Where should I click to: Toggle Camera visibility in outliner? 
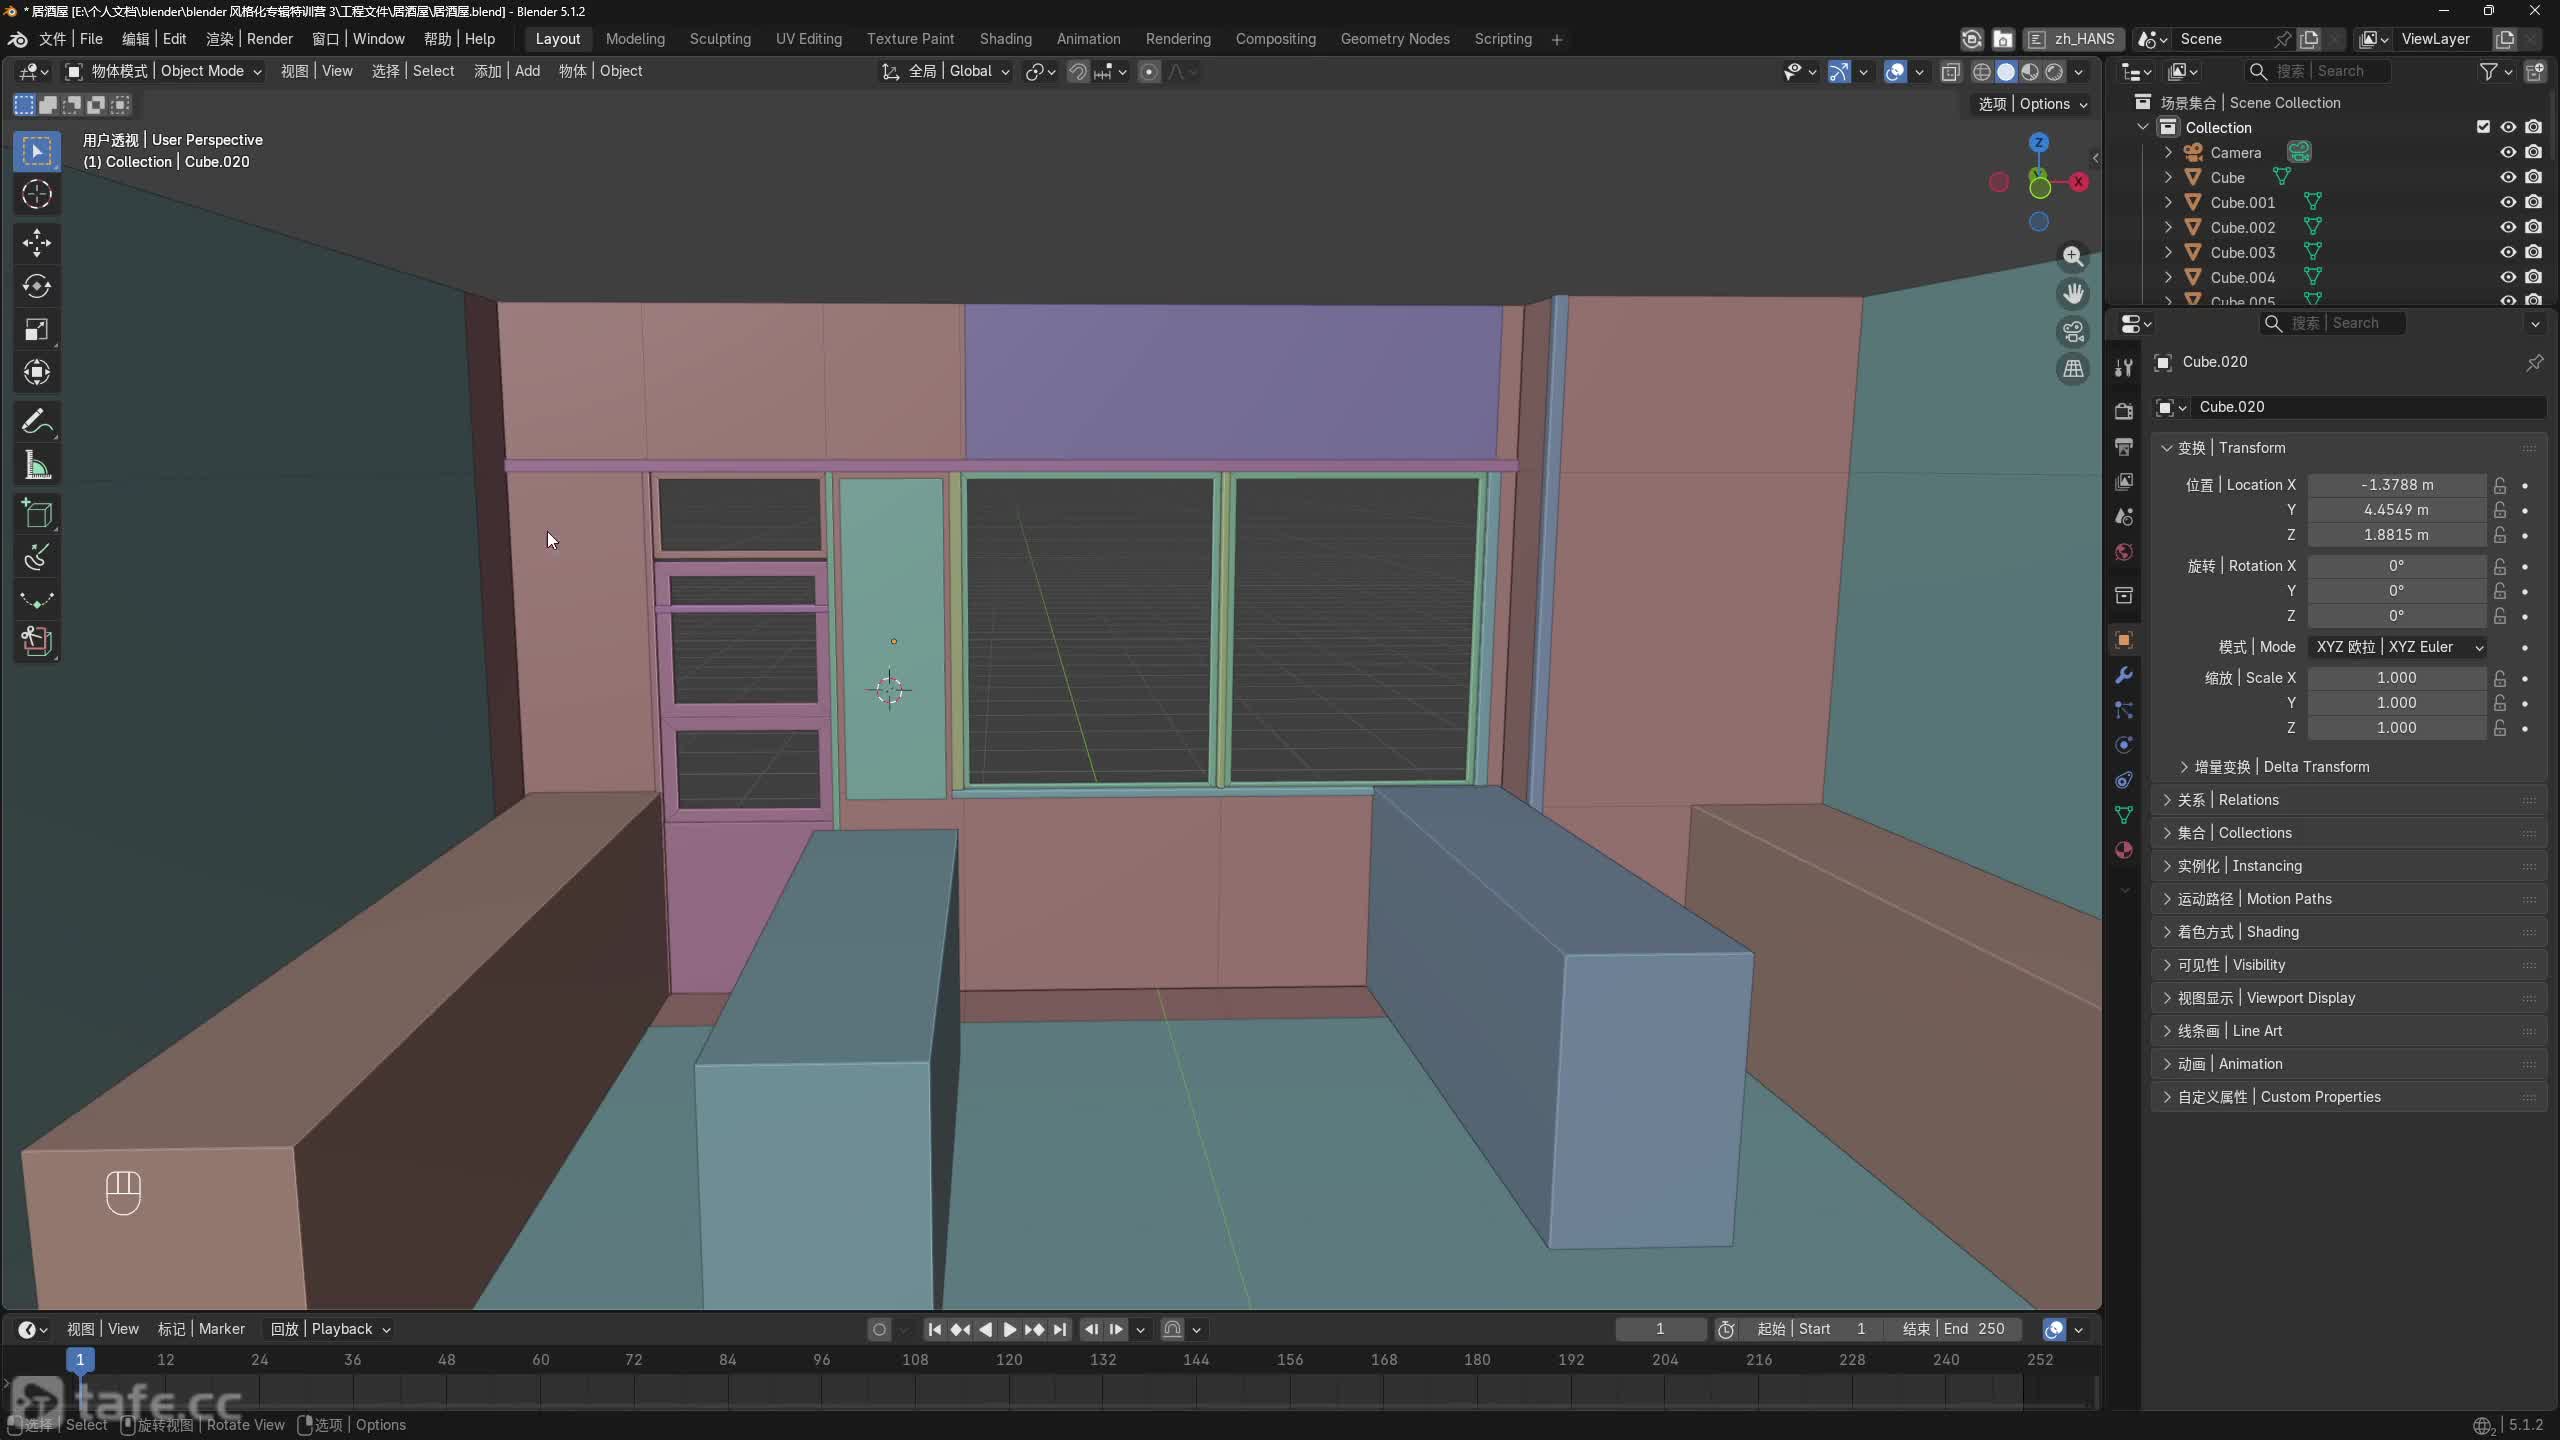pyautogui.click(x=2508, y=152)
